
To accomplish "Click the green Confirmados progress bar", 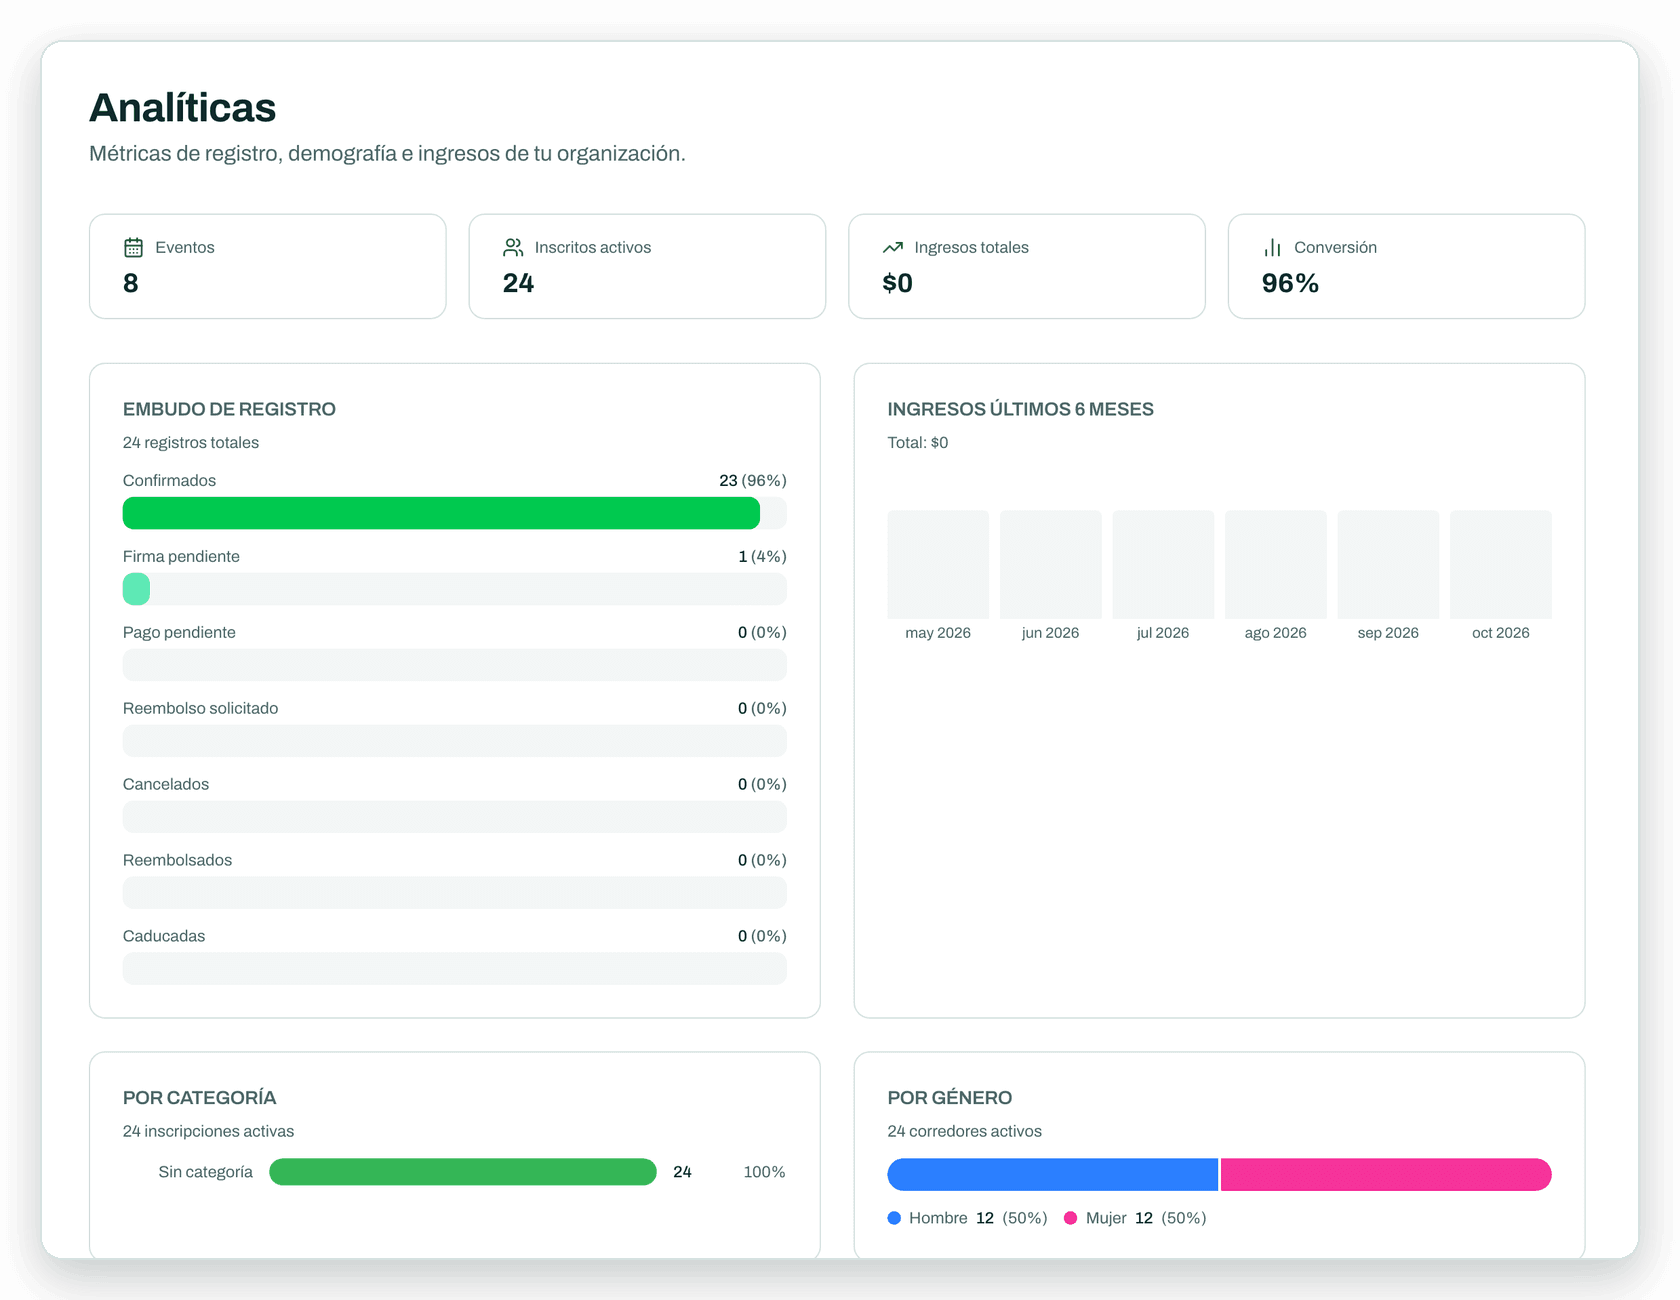I will pyautogui.click(x=441, y=513).
